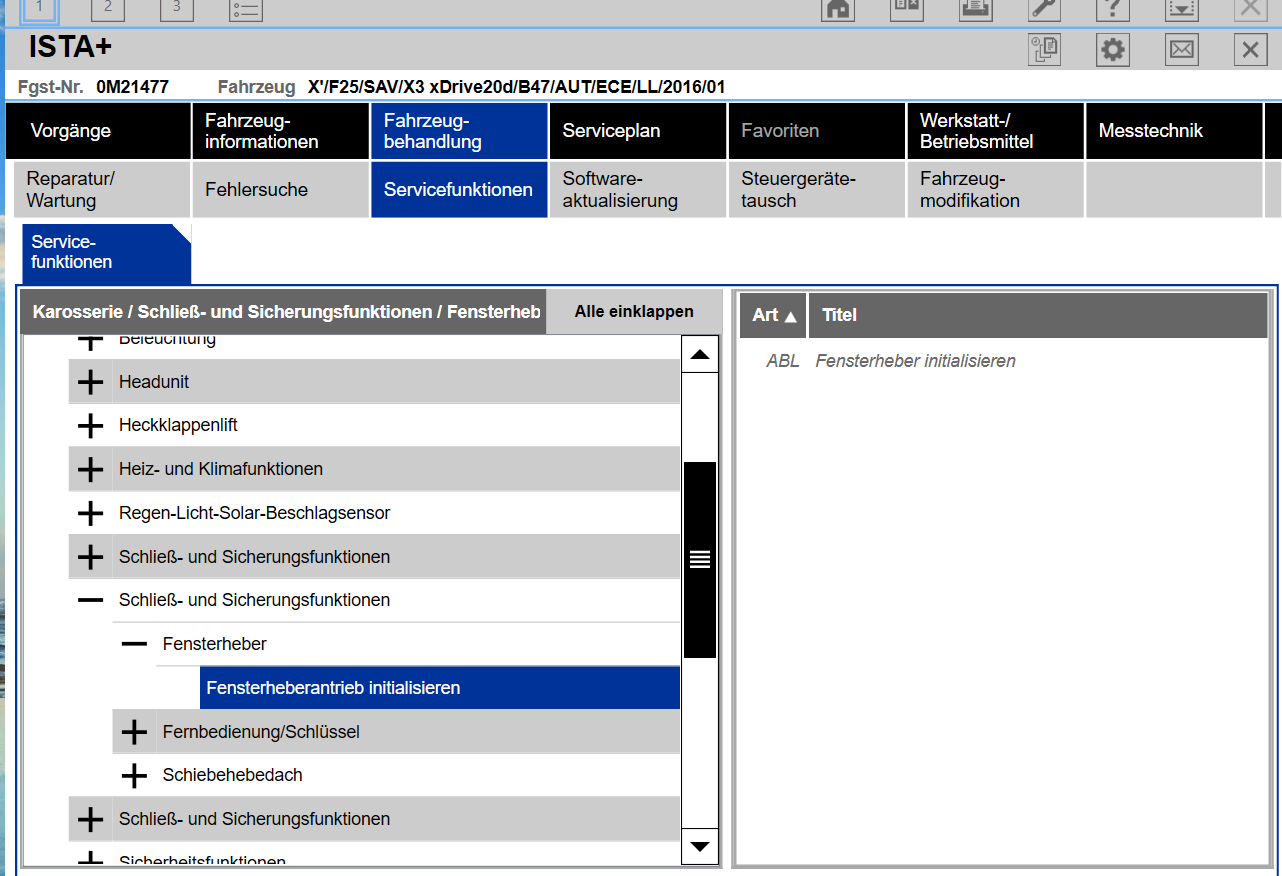Select the Servicefunktionen submenu tab
This screenshot has height=876, width=1282.
[x=459, y=190]
